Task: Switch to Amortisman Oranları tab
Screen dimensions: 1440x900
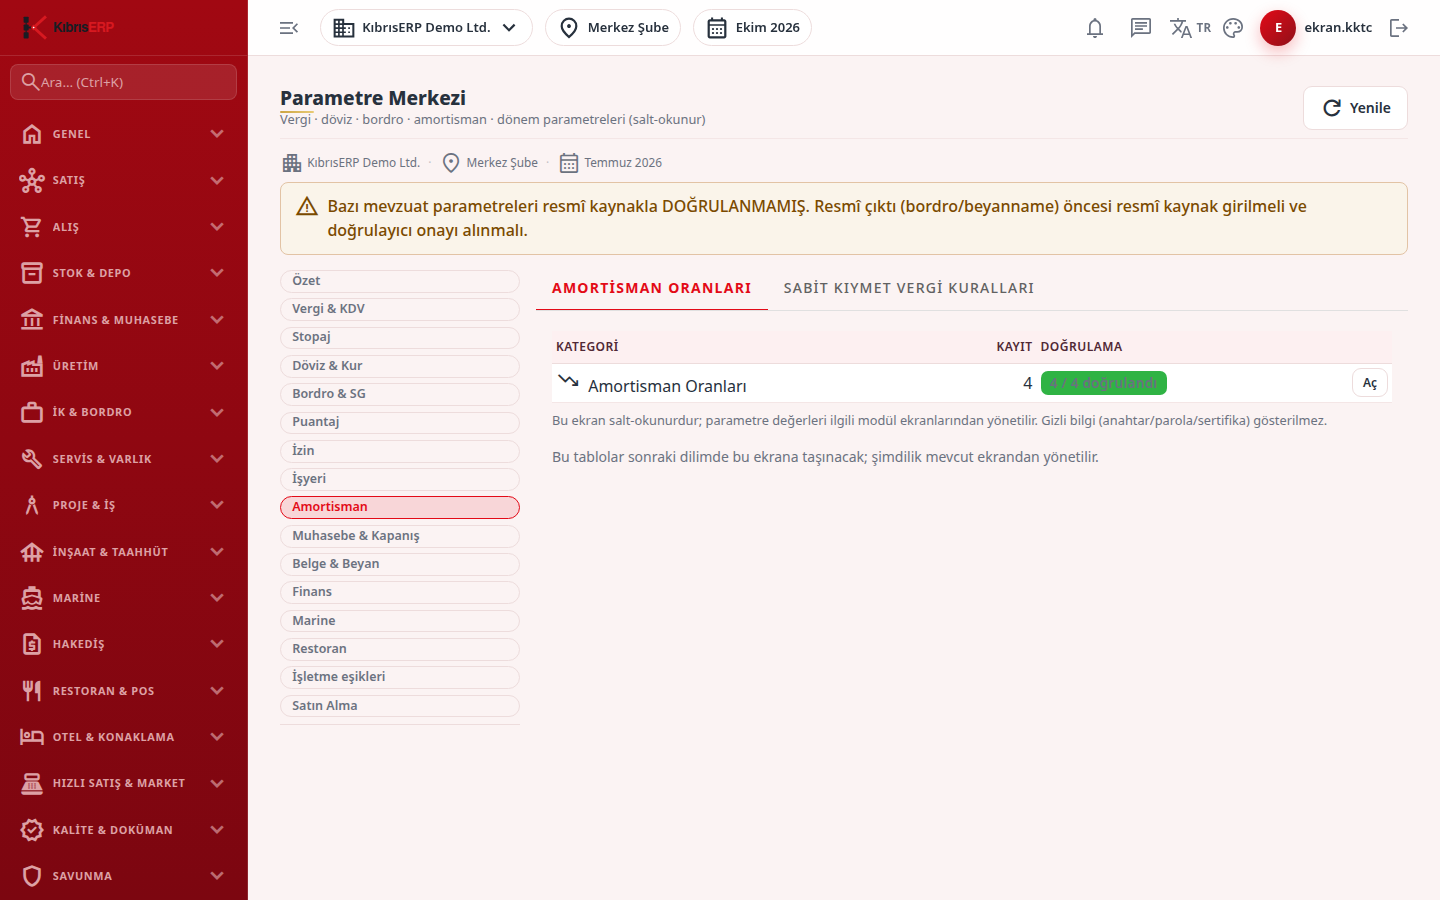Action: point(652,288)
